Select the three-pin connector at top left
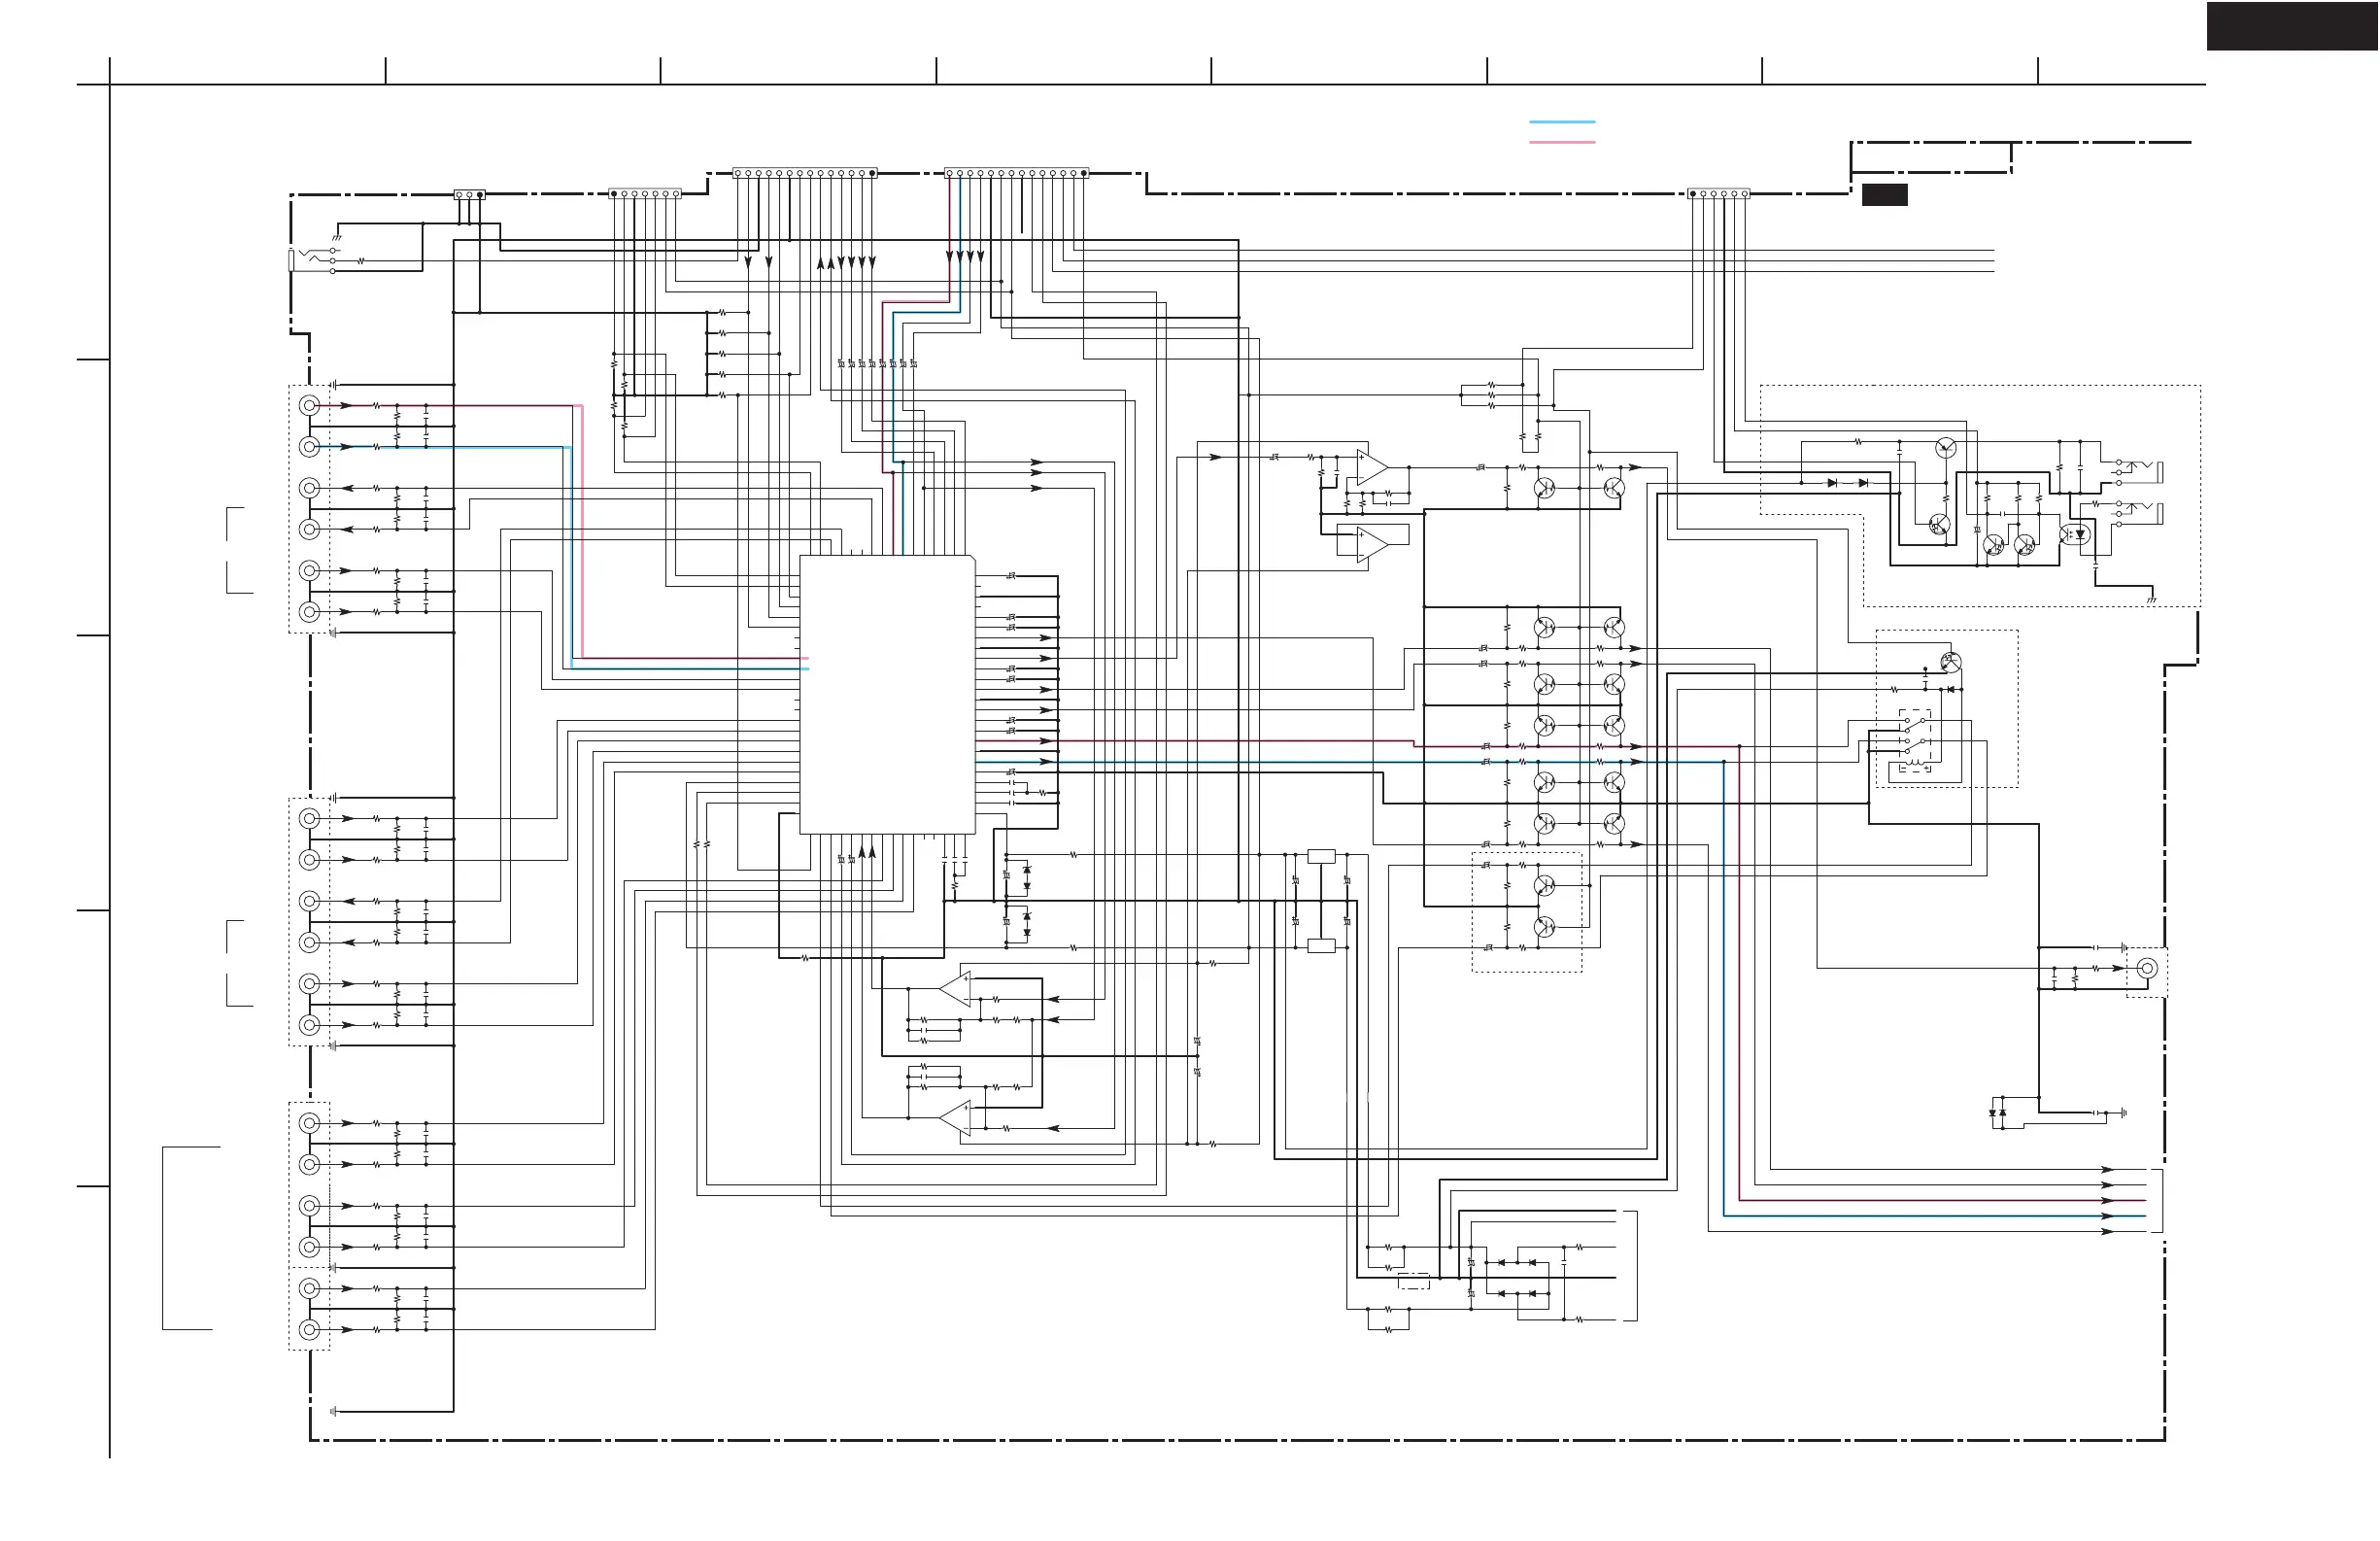Screen dimensions: 2380x1541 [469, 195]
